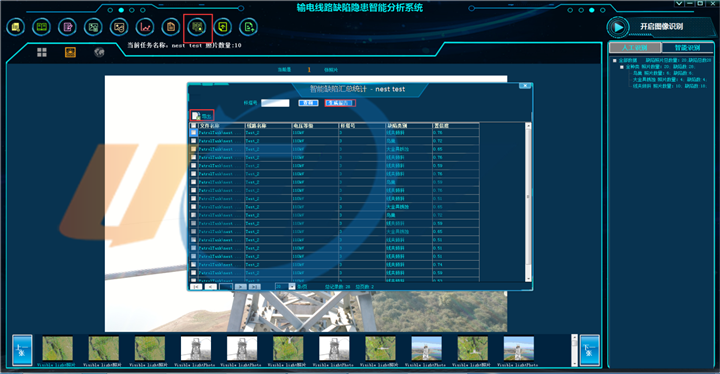Click the export (导出) button with file icon

click(202, 116)
